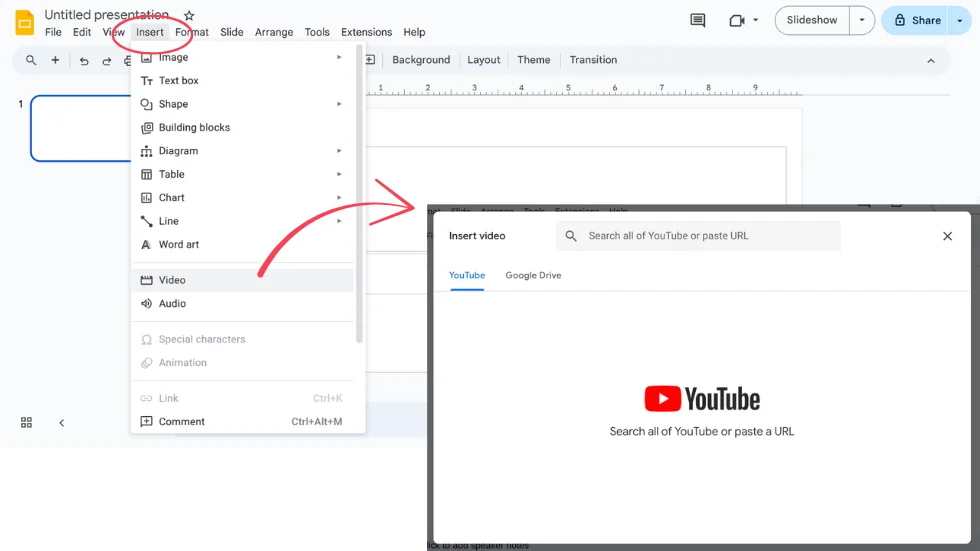Expand the Table submenu
The width and height of the screenshot is (980, 551).
click(x=242, y=174)
